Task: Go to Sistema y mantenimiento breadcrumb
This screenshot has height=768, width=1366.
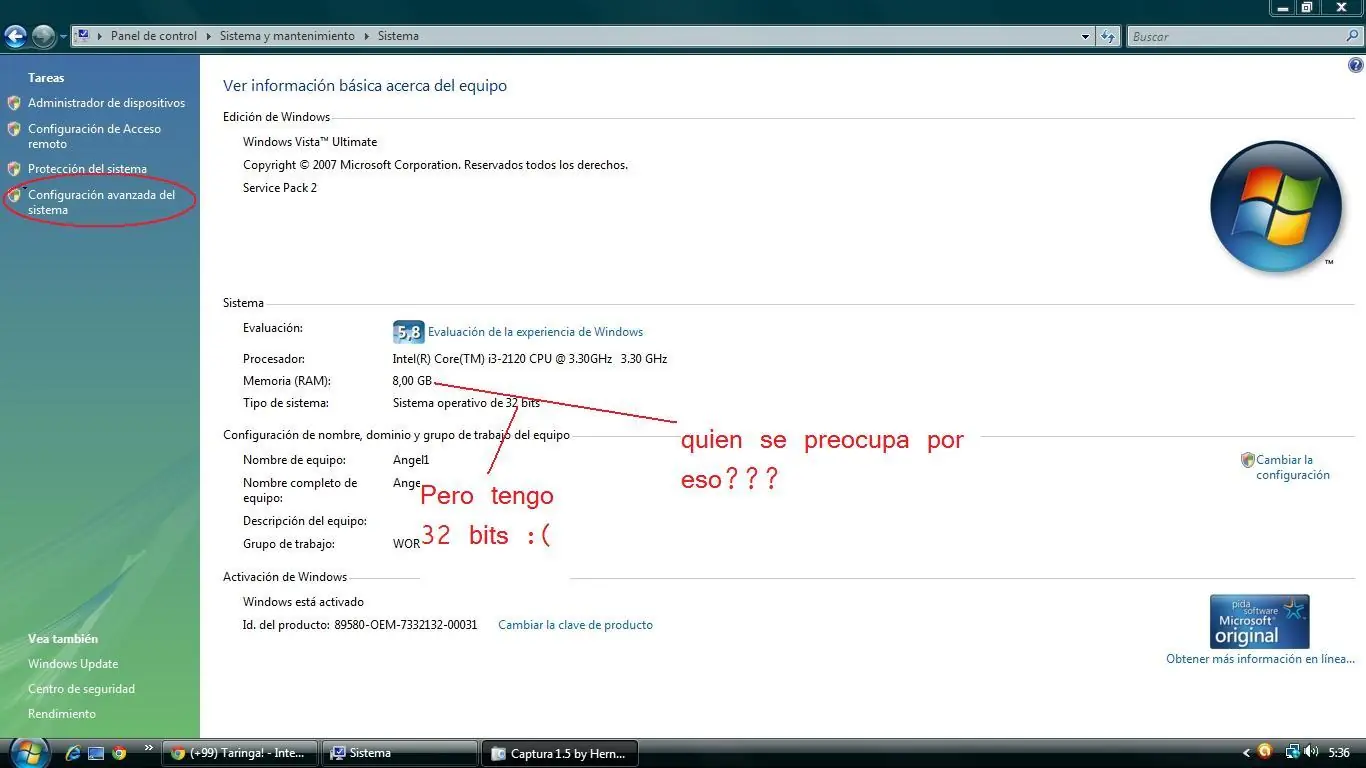Action: coord(286,35)
